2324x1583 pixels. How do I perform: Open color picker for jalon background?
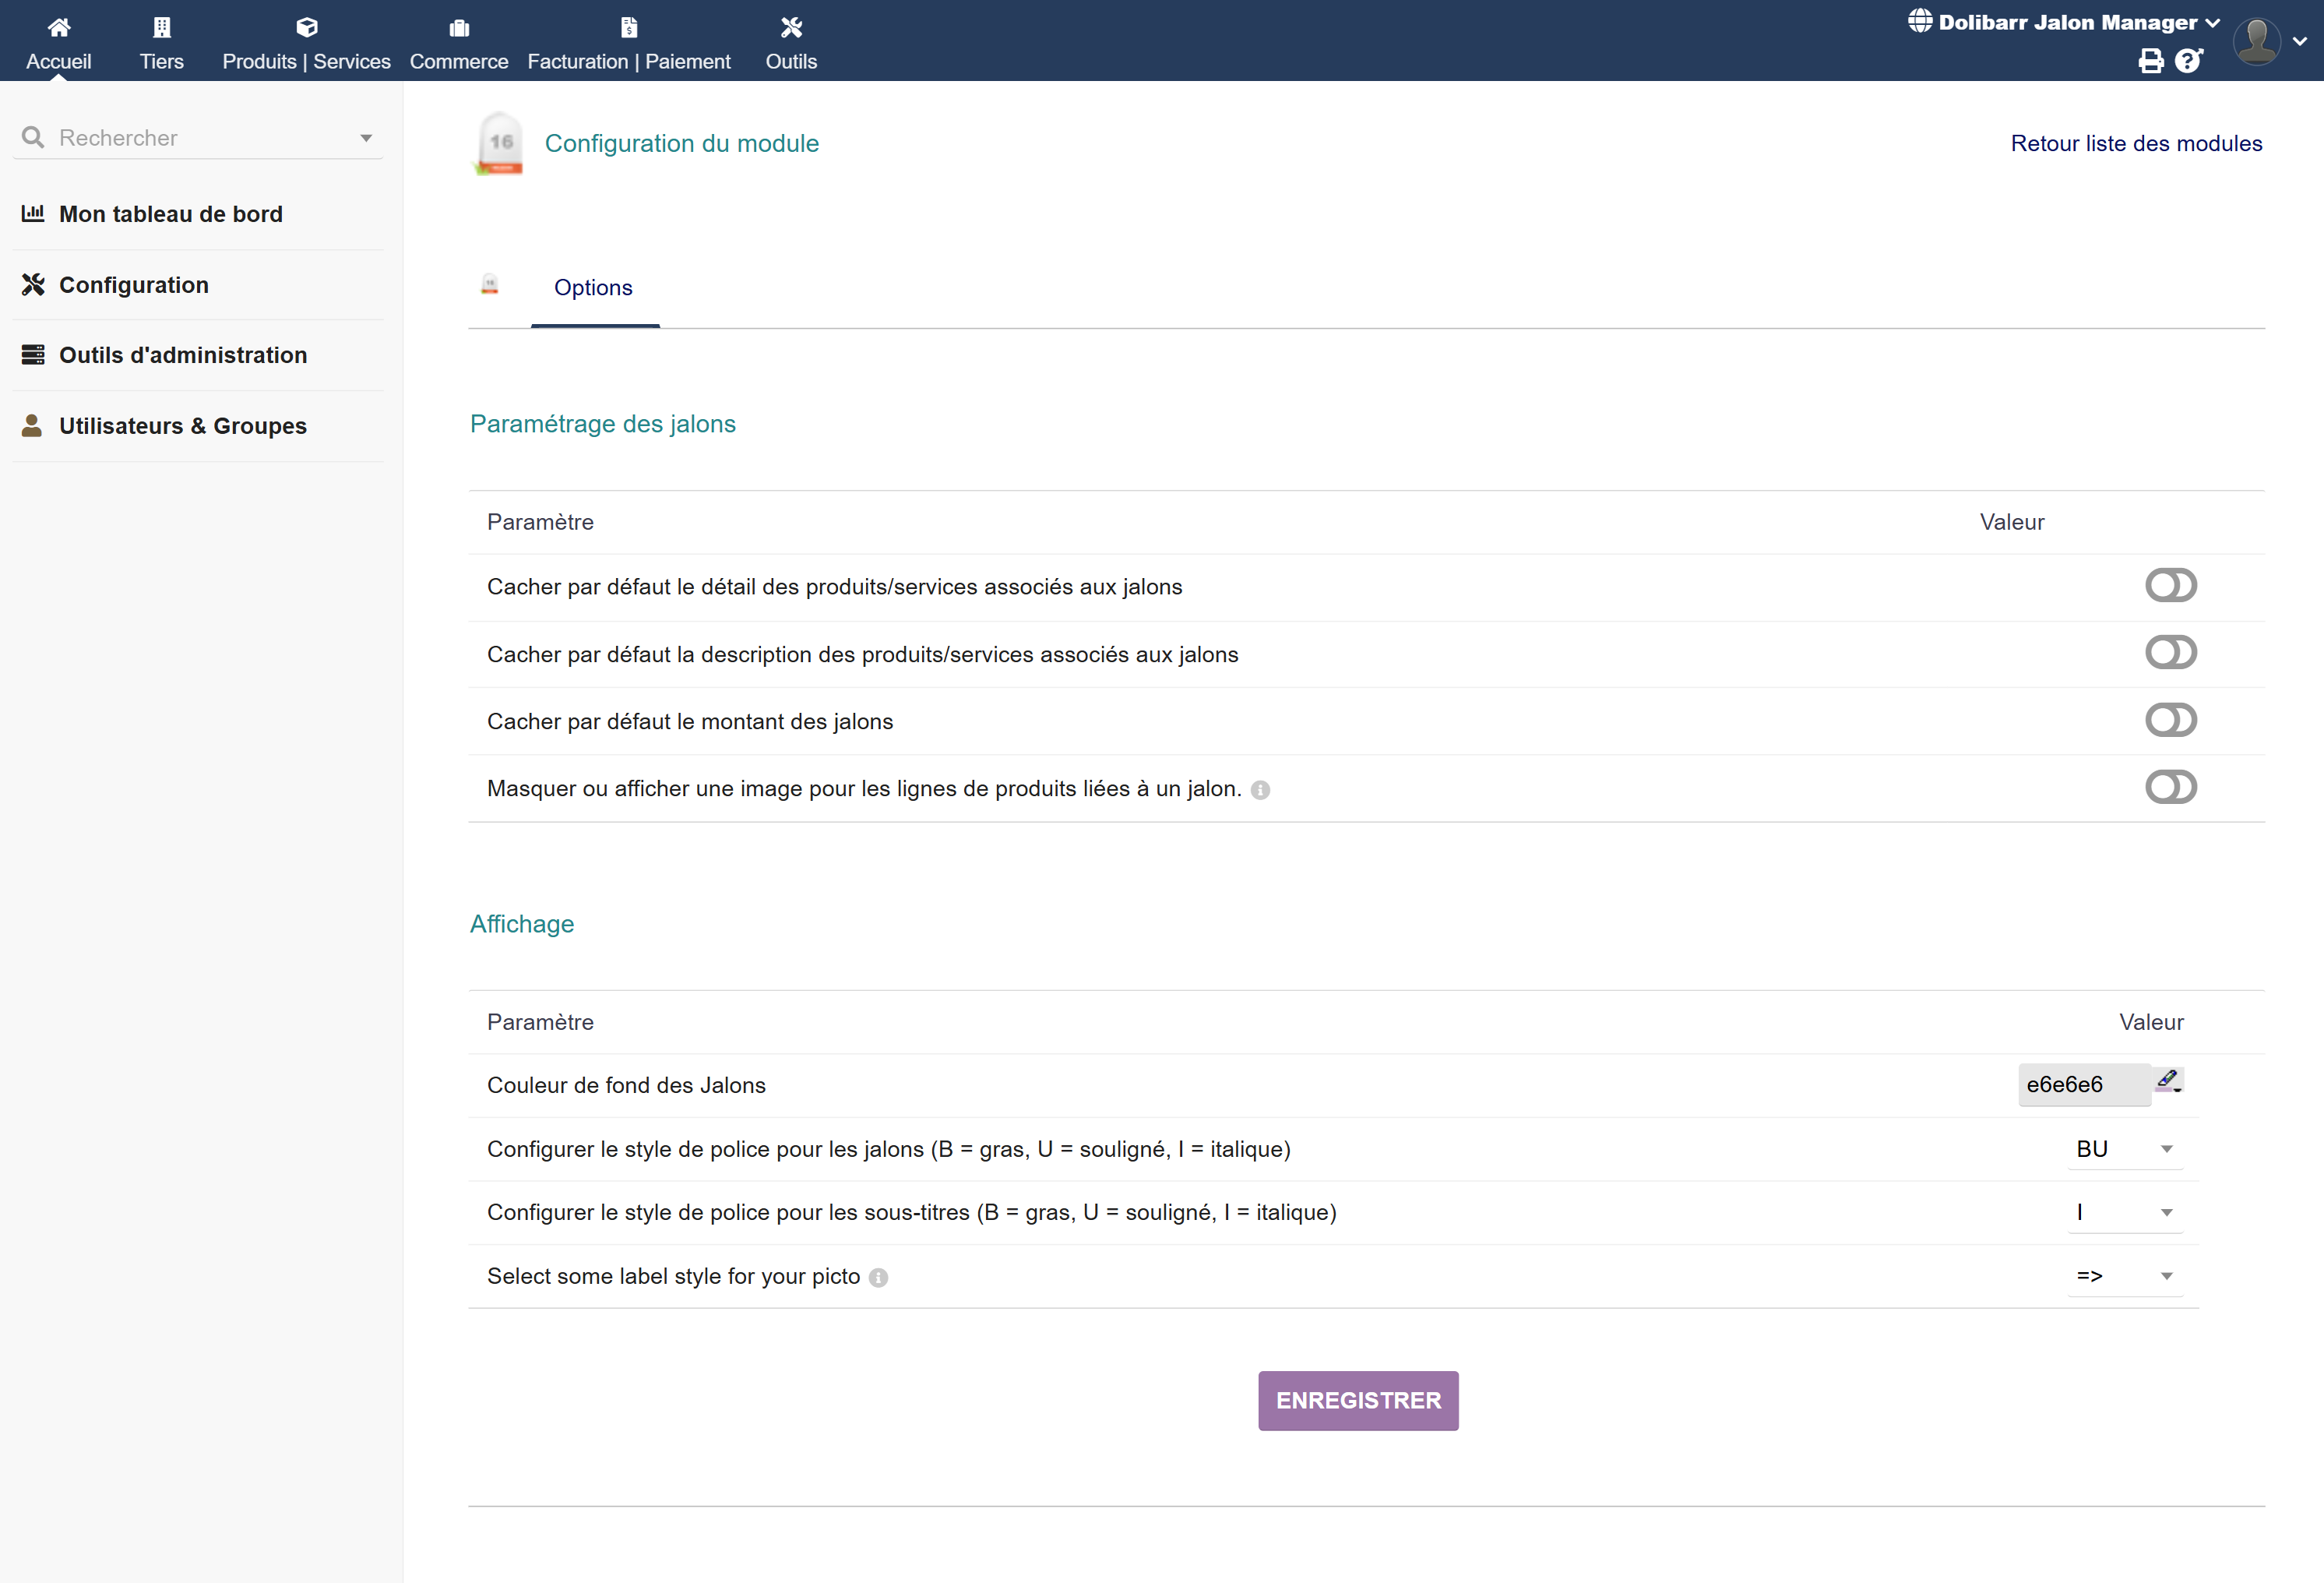click(x=2168, y=1080)
